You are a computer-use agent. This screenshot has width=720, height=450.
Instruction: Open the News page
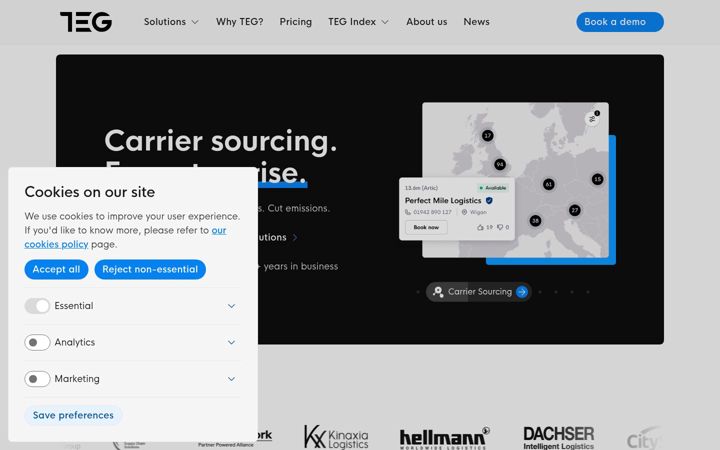476,22
